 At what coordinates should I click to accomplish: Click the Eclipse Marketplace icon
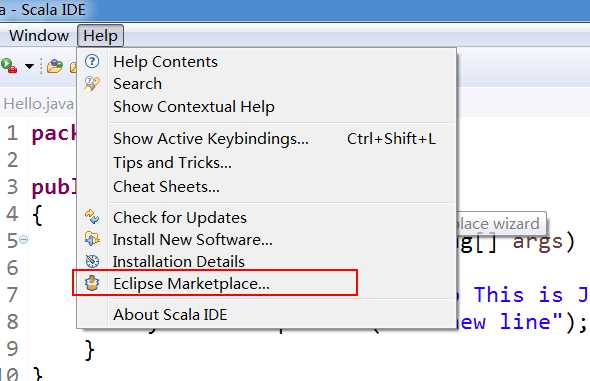[92, 283]
